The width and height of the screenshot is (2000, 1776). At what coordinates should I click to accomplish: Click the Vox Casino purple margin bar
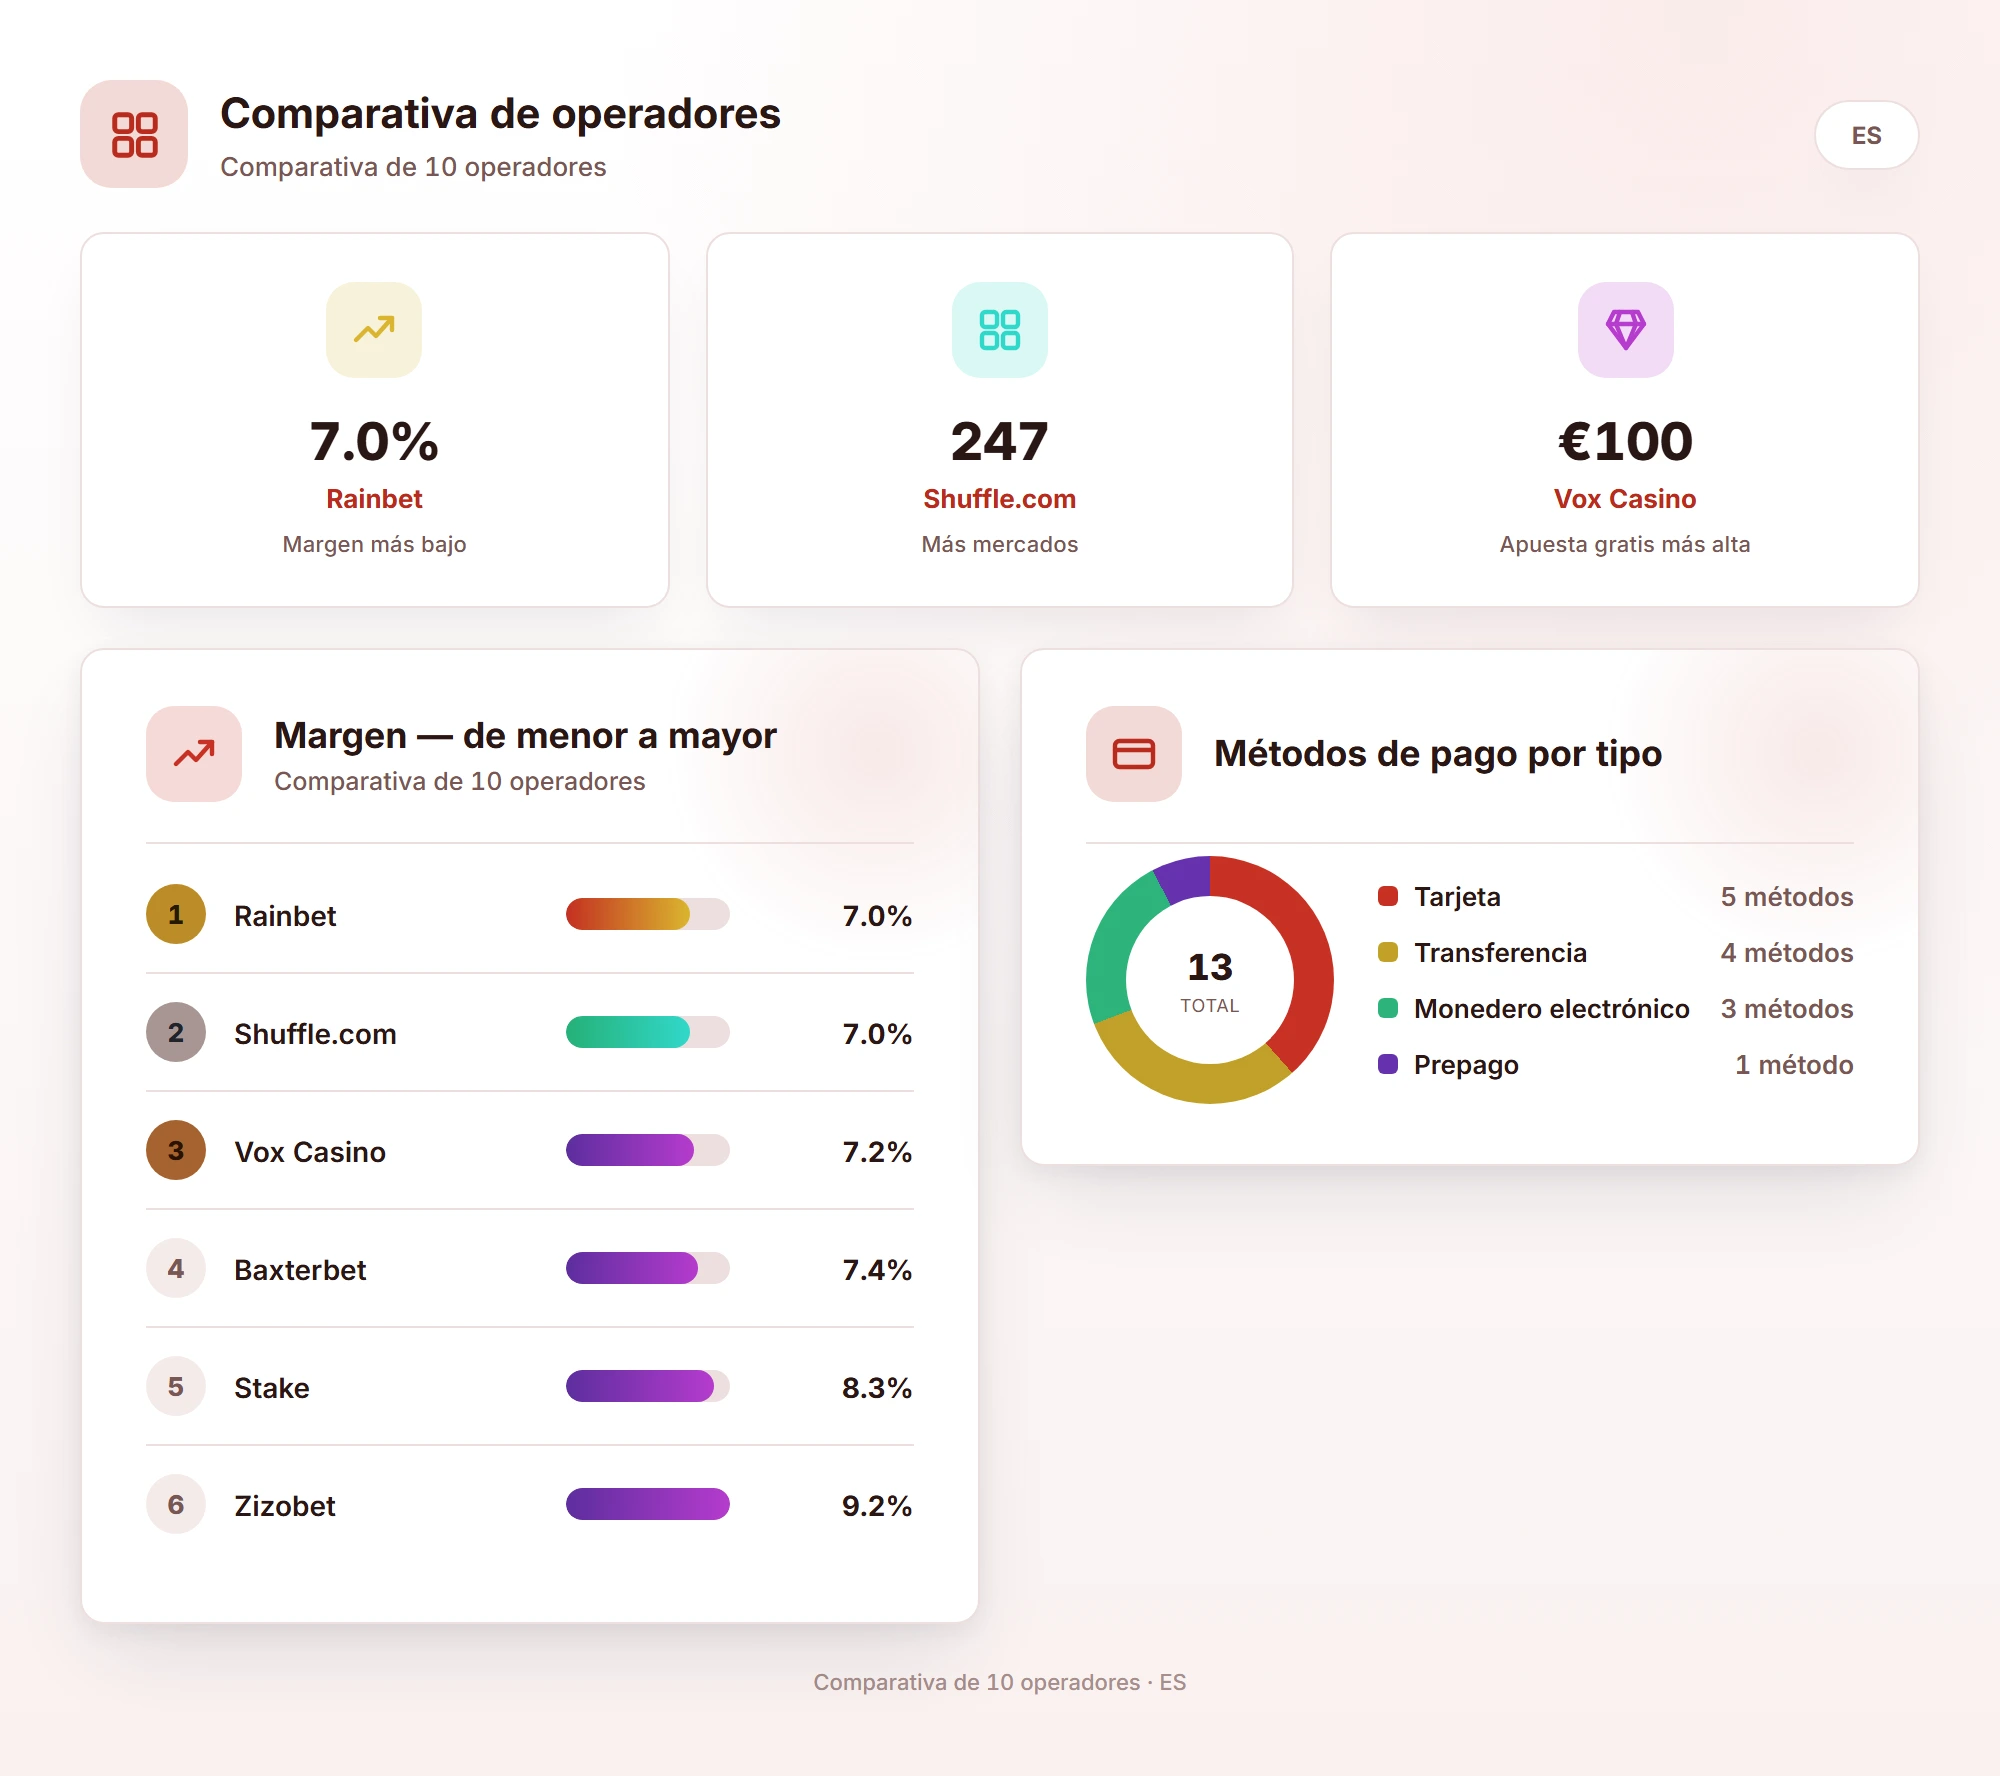pos(630,1150)
